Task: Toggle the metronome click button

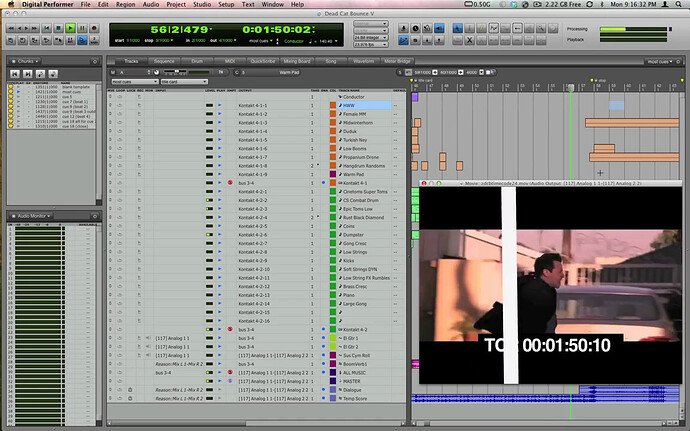Action: [403, 28]
